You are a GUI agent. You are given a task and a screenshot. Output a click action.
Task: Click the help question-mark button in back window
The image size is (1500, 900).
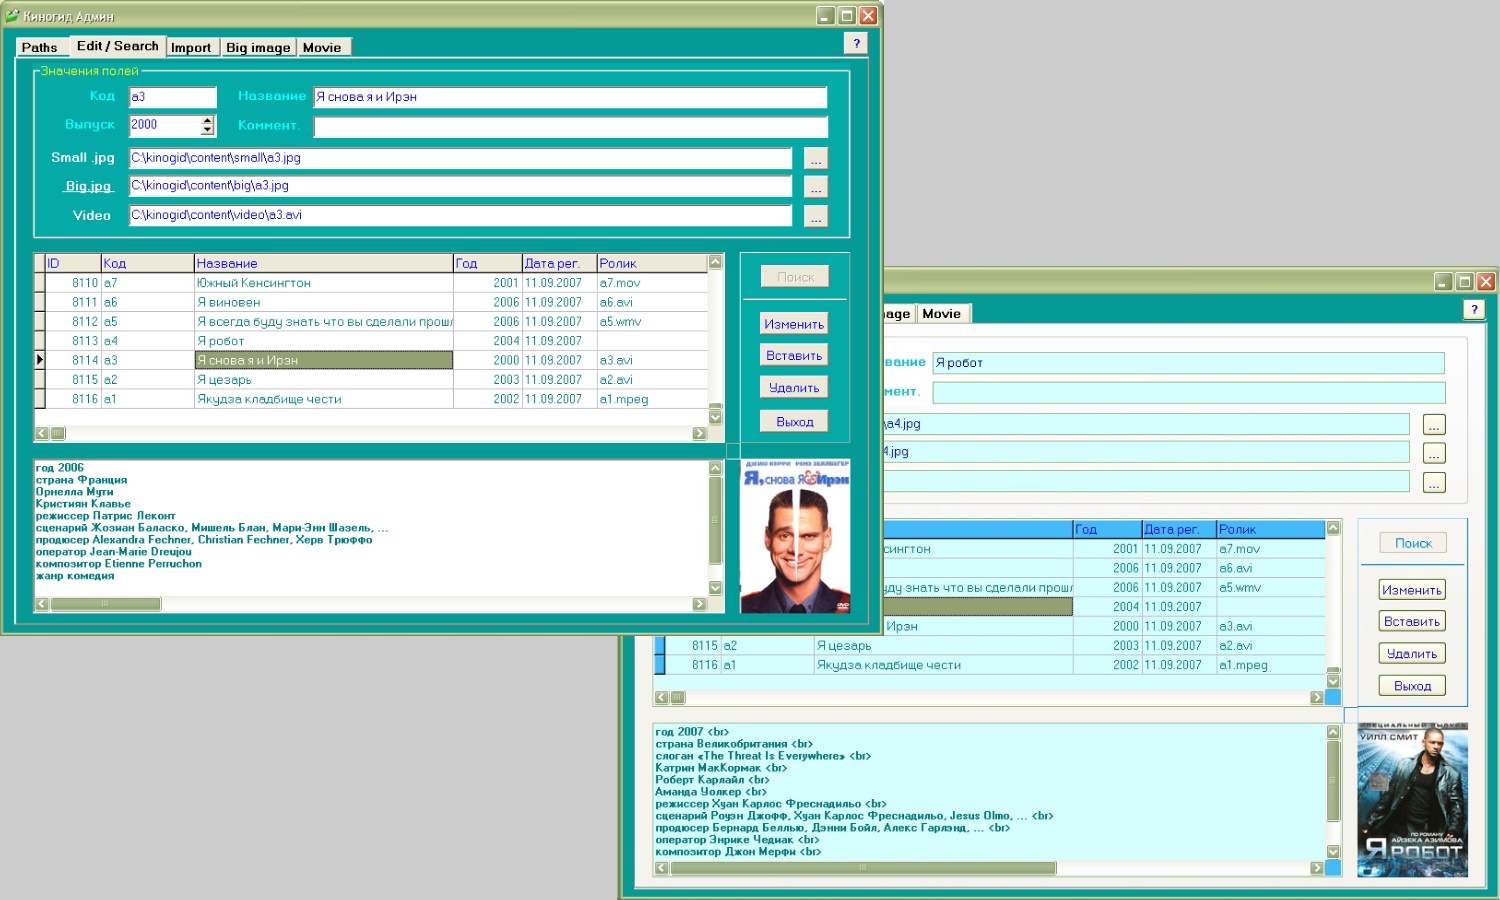1474,310
